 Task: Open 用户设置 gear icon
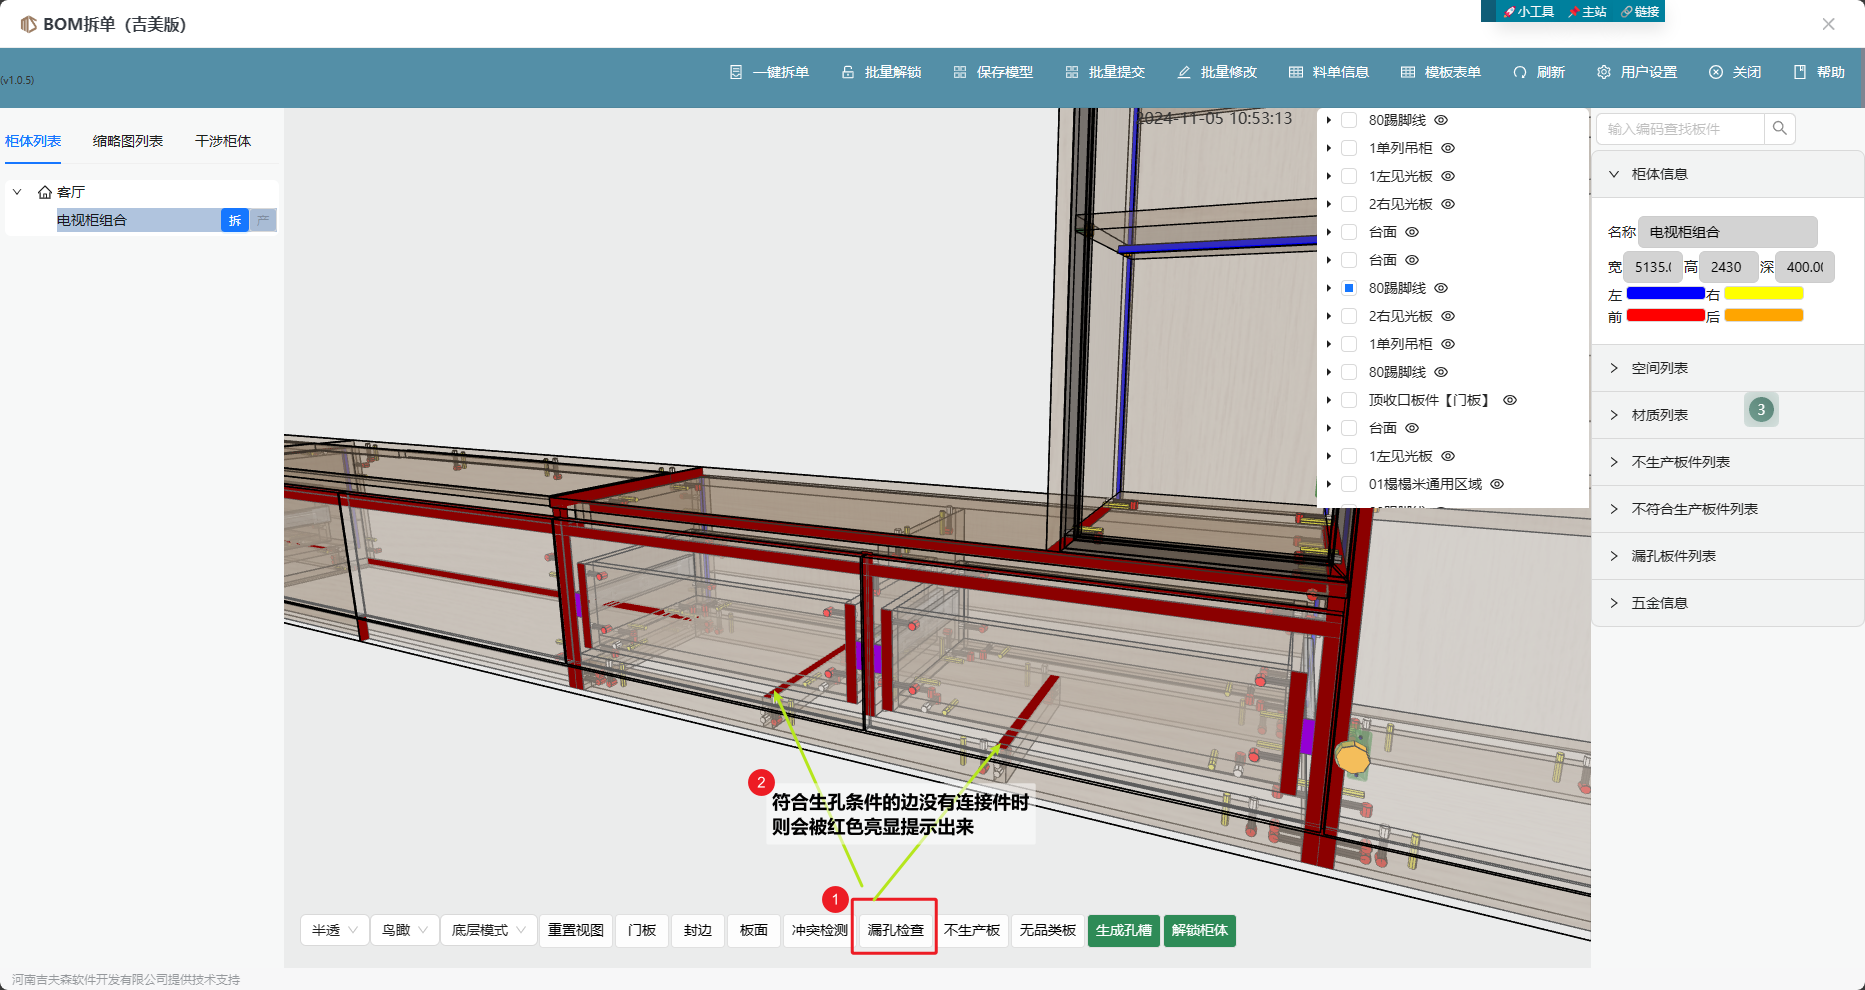point(1604,72)
